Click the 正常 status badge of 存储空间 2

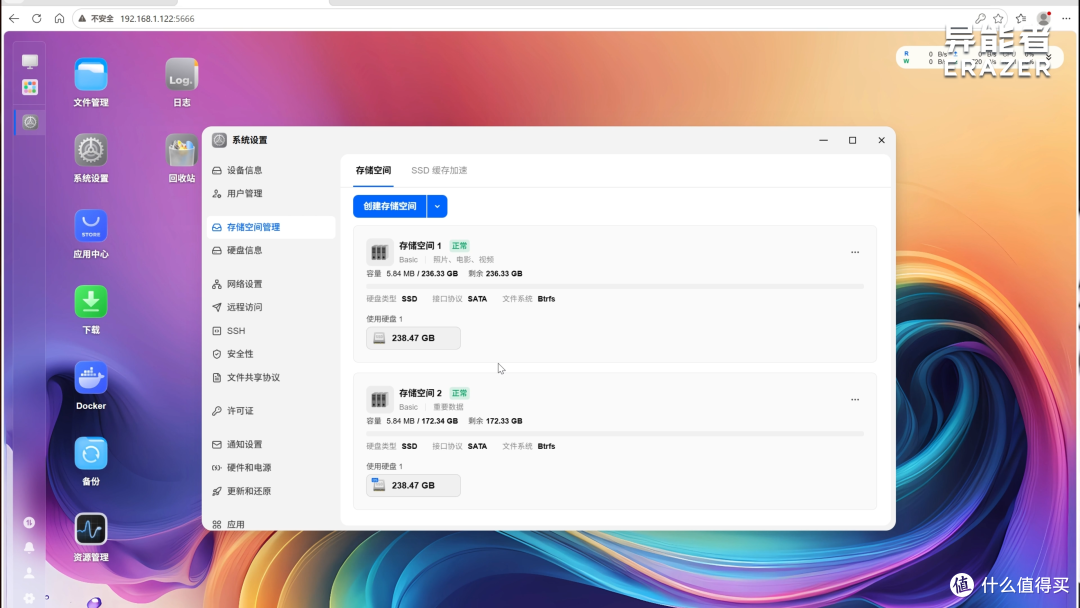click(459, 393)
